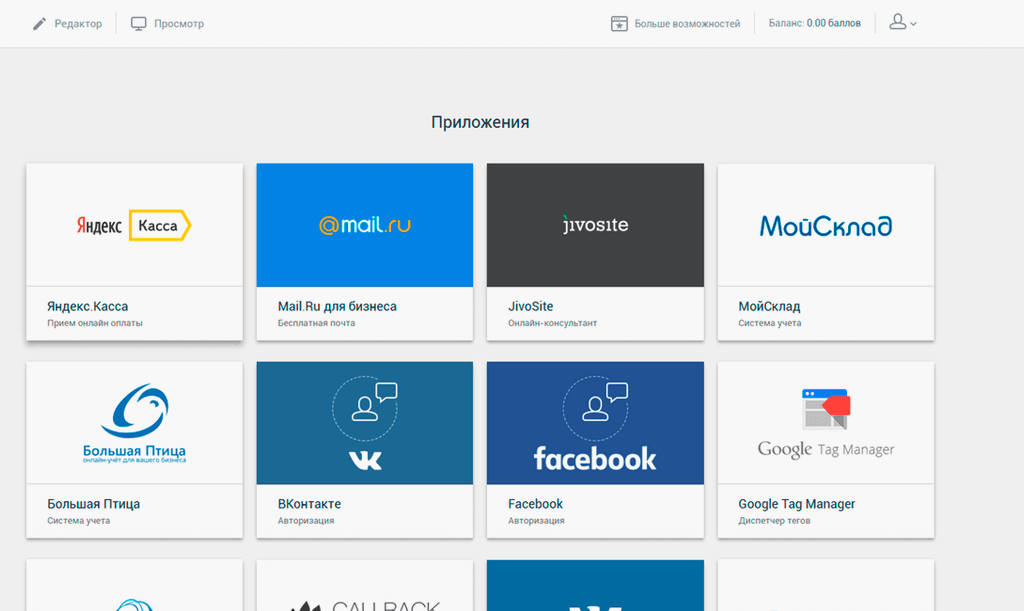Viewport: 1024px width, 611px height.
Task: Click the Яндекс Касса logo thumbnail
Action: click(x=134, y=225)
